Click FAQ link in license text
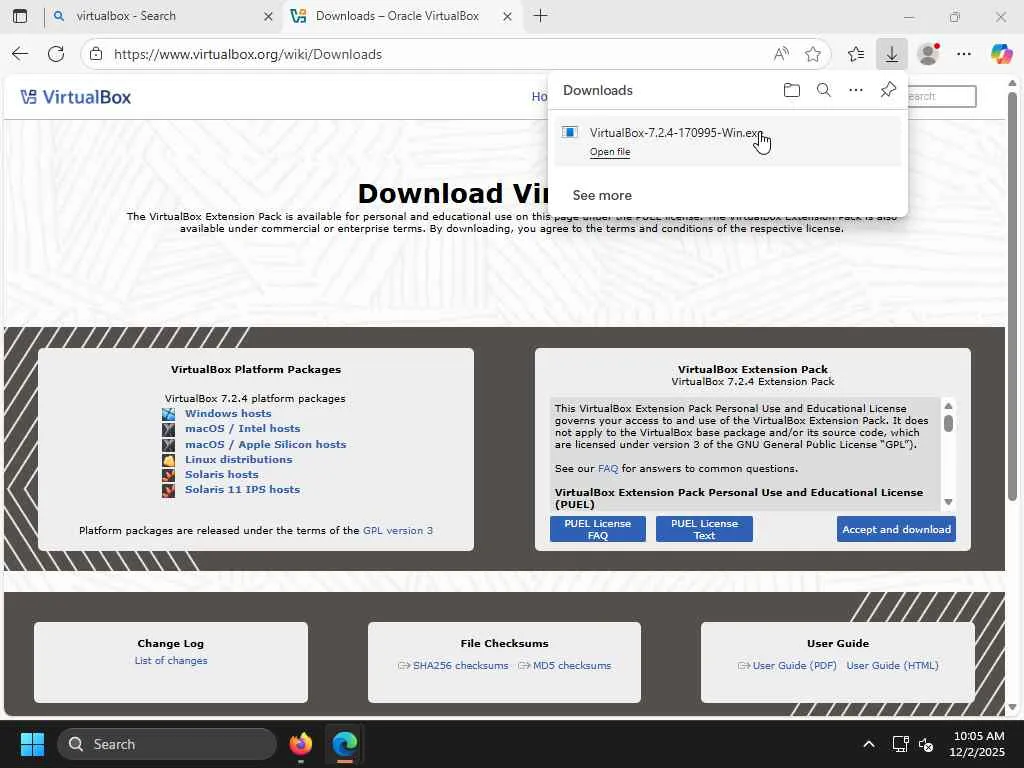Screen dimensions: 1024x768 pos(608,469)
